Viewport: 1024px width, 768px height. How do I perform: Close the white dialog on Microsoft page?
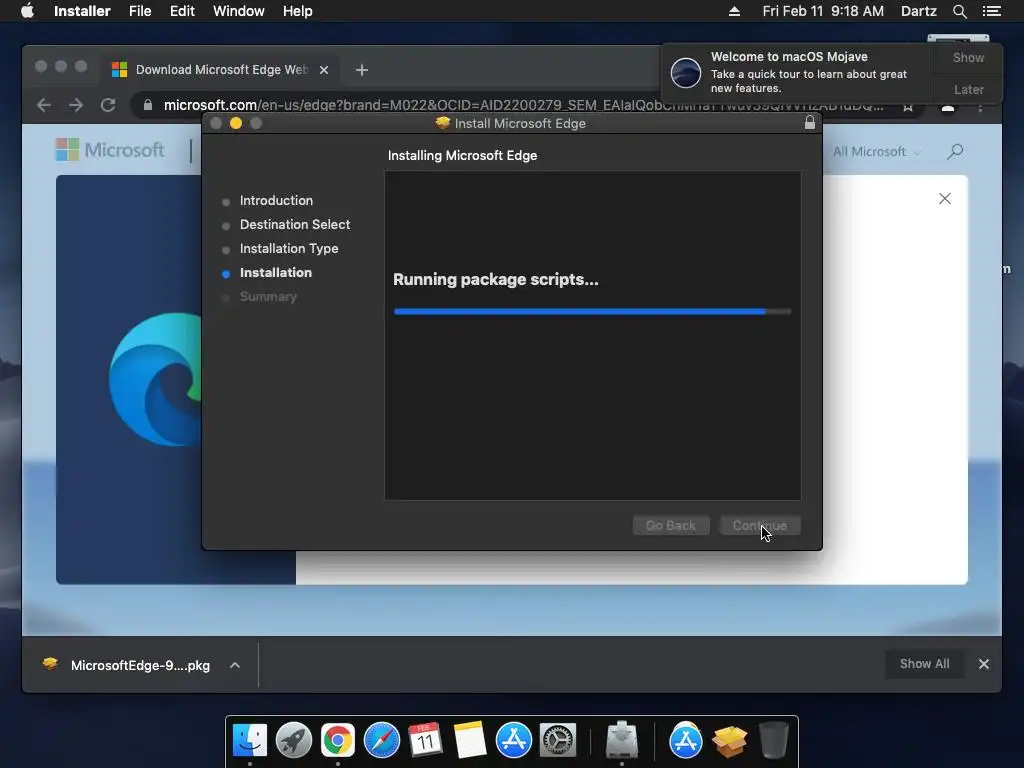tap(944, 199)
